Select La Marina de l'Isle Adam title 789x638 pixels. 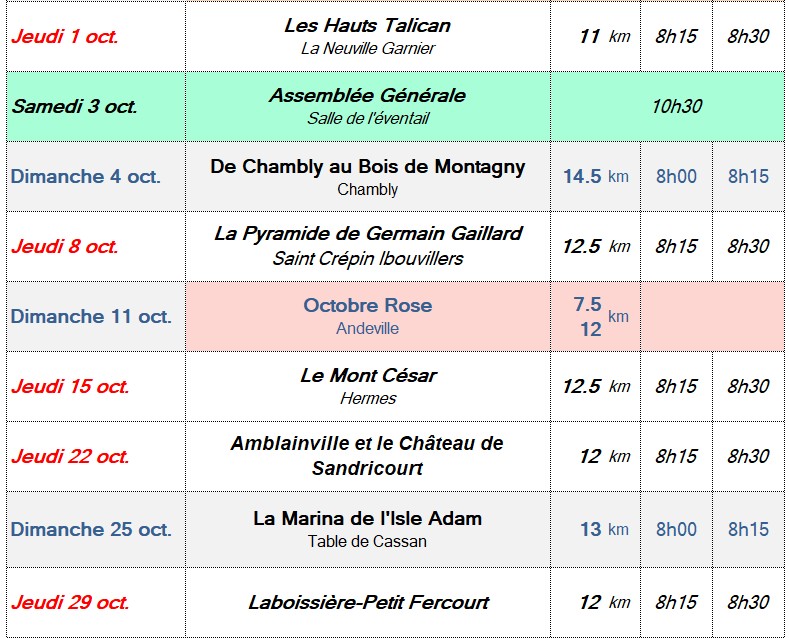click(367, 518)
